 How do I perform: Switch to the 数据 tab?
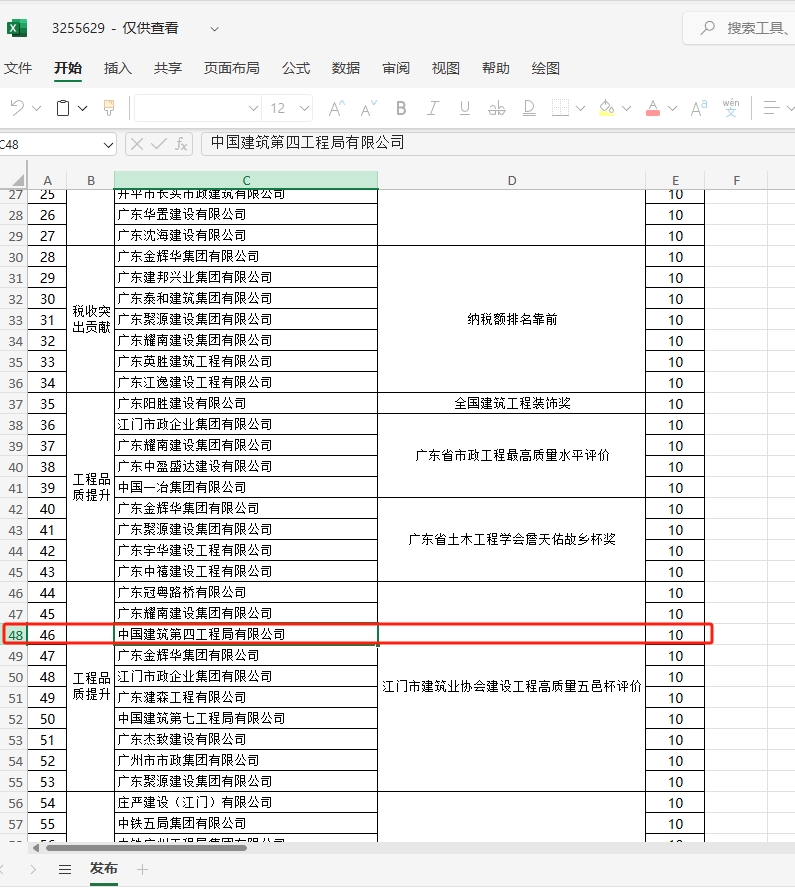[346, 68]
